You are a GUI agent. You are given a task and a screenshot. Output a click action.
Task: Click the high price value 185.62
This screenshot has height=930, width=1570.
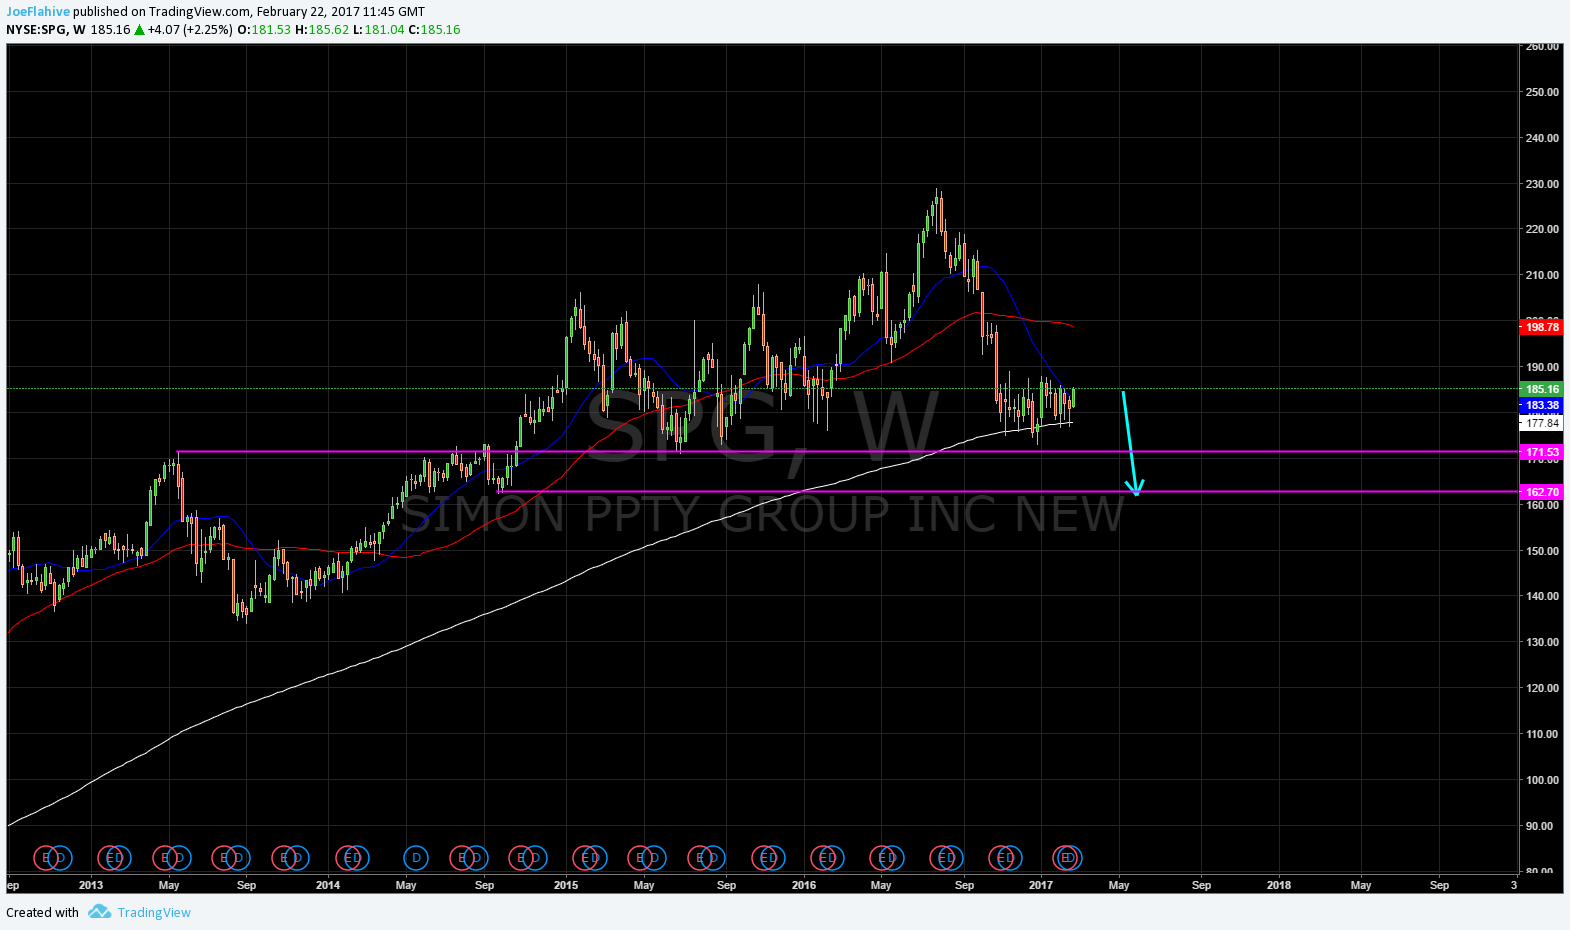(329, 30)
